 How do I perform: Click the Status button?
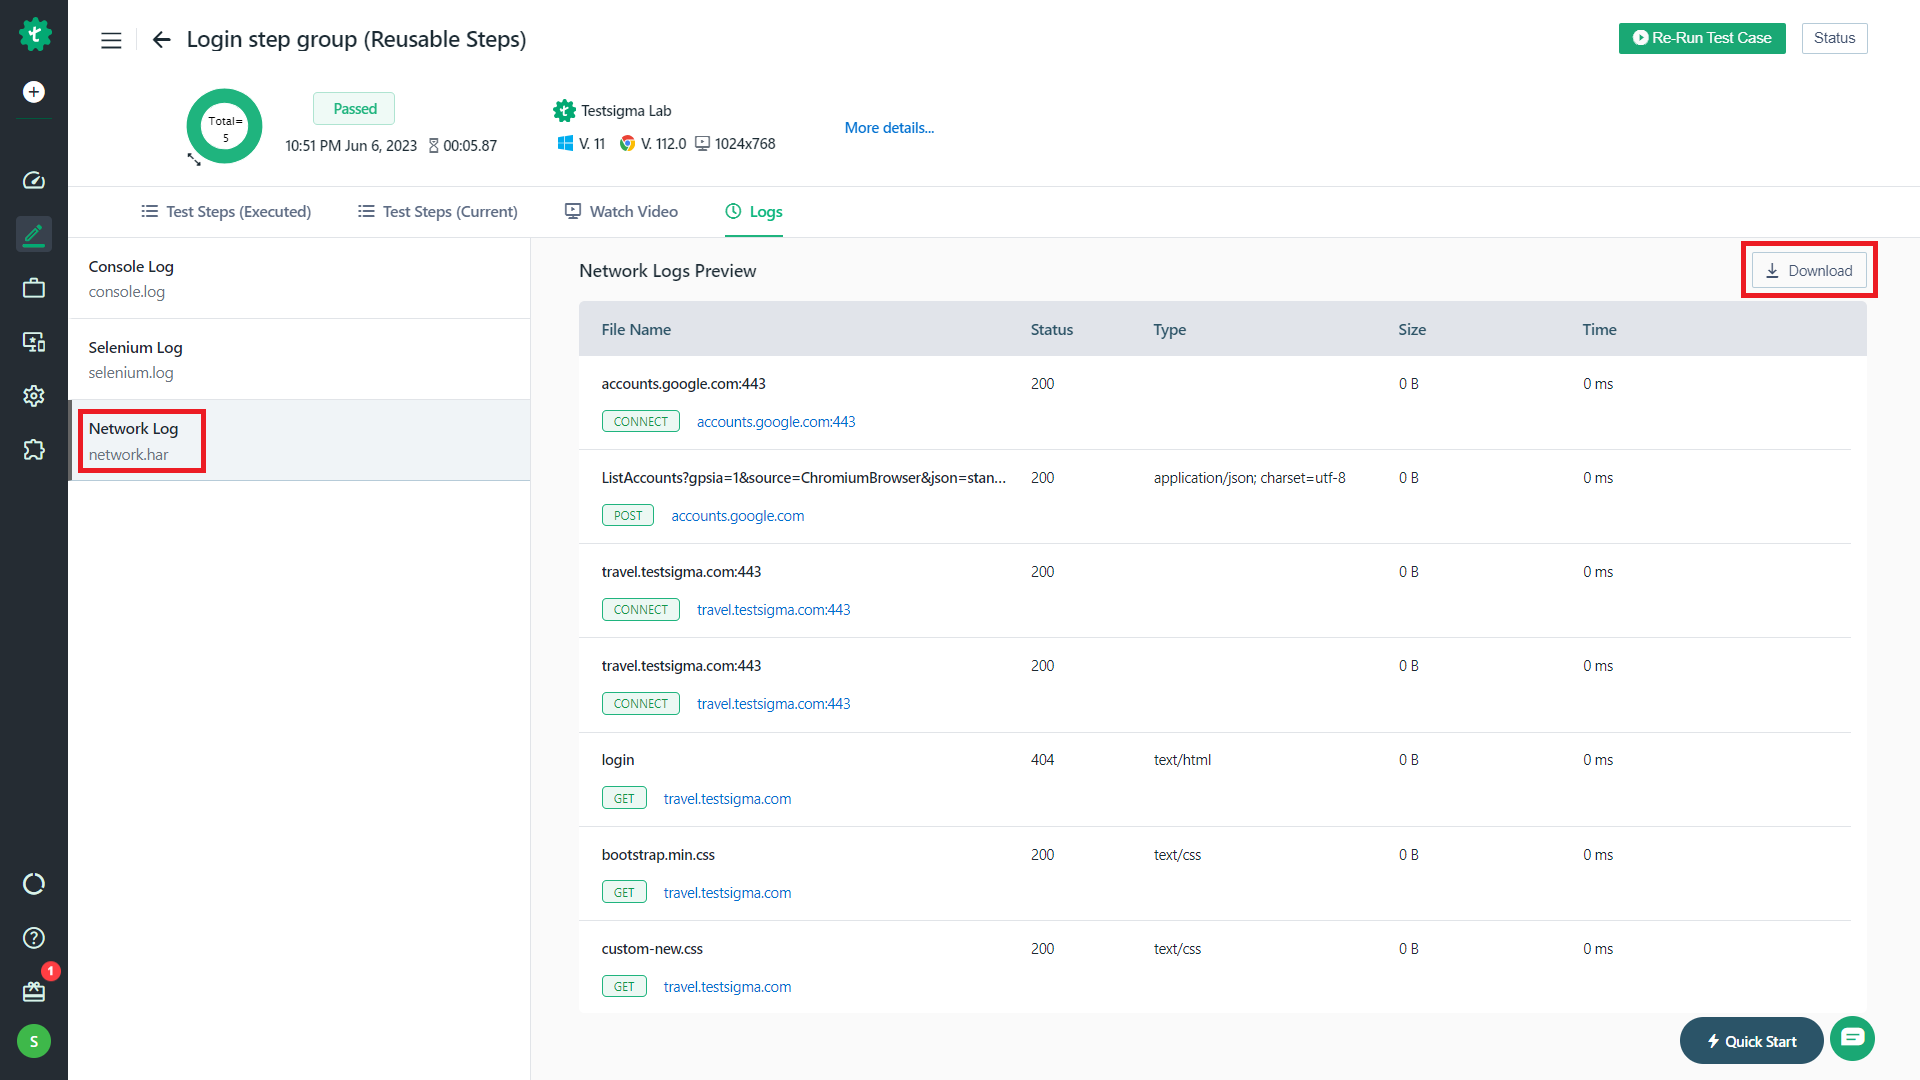1834,38
